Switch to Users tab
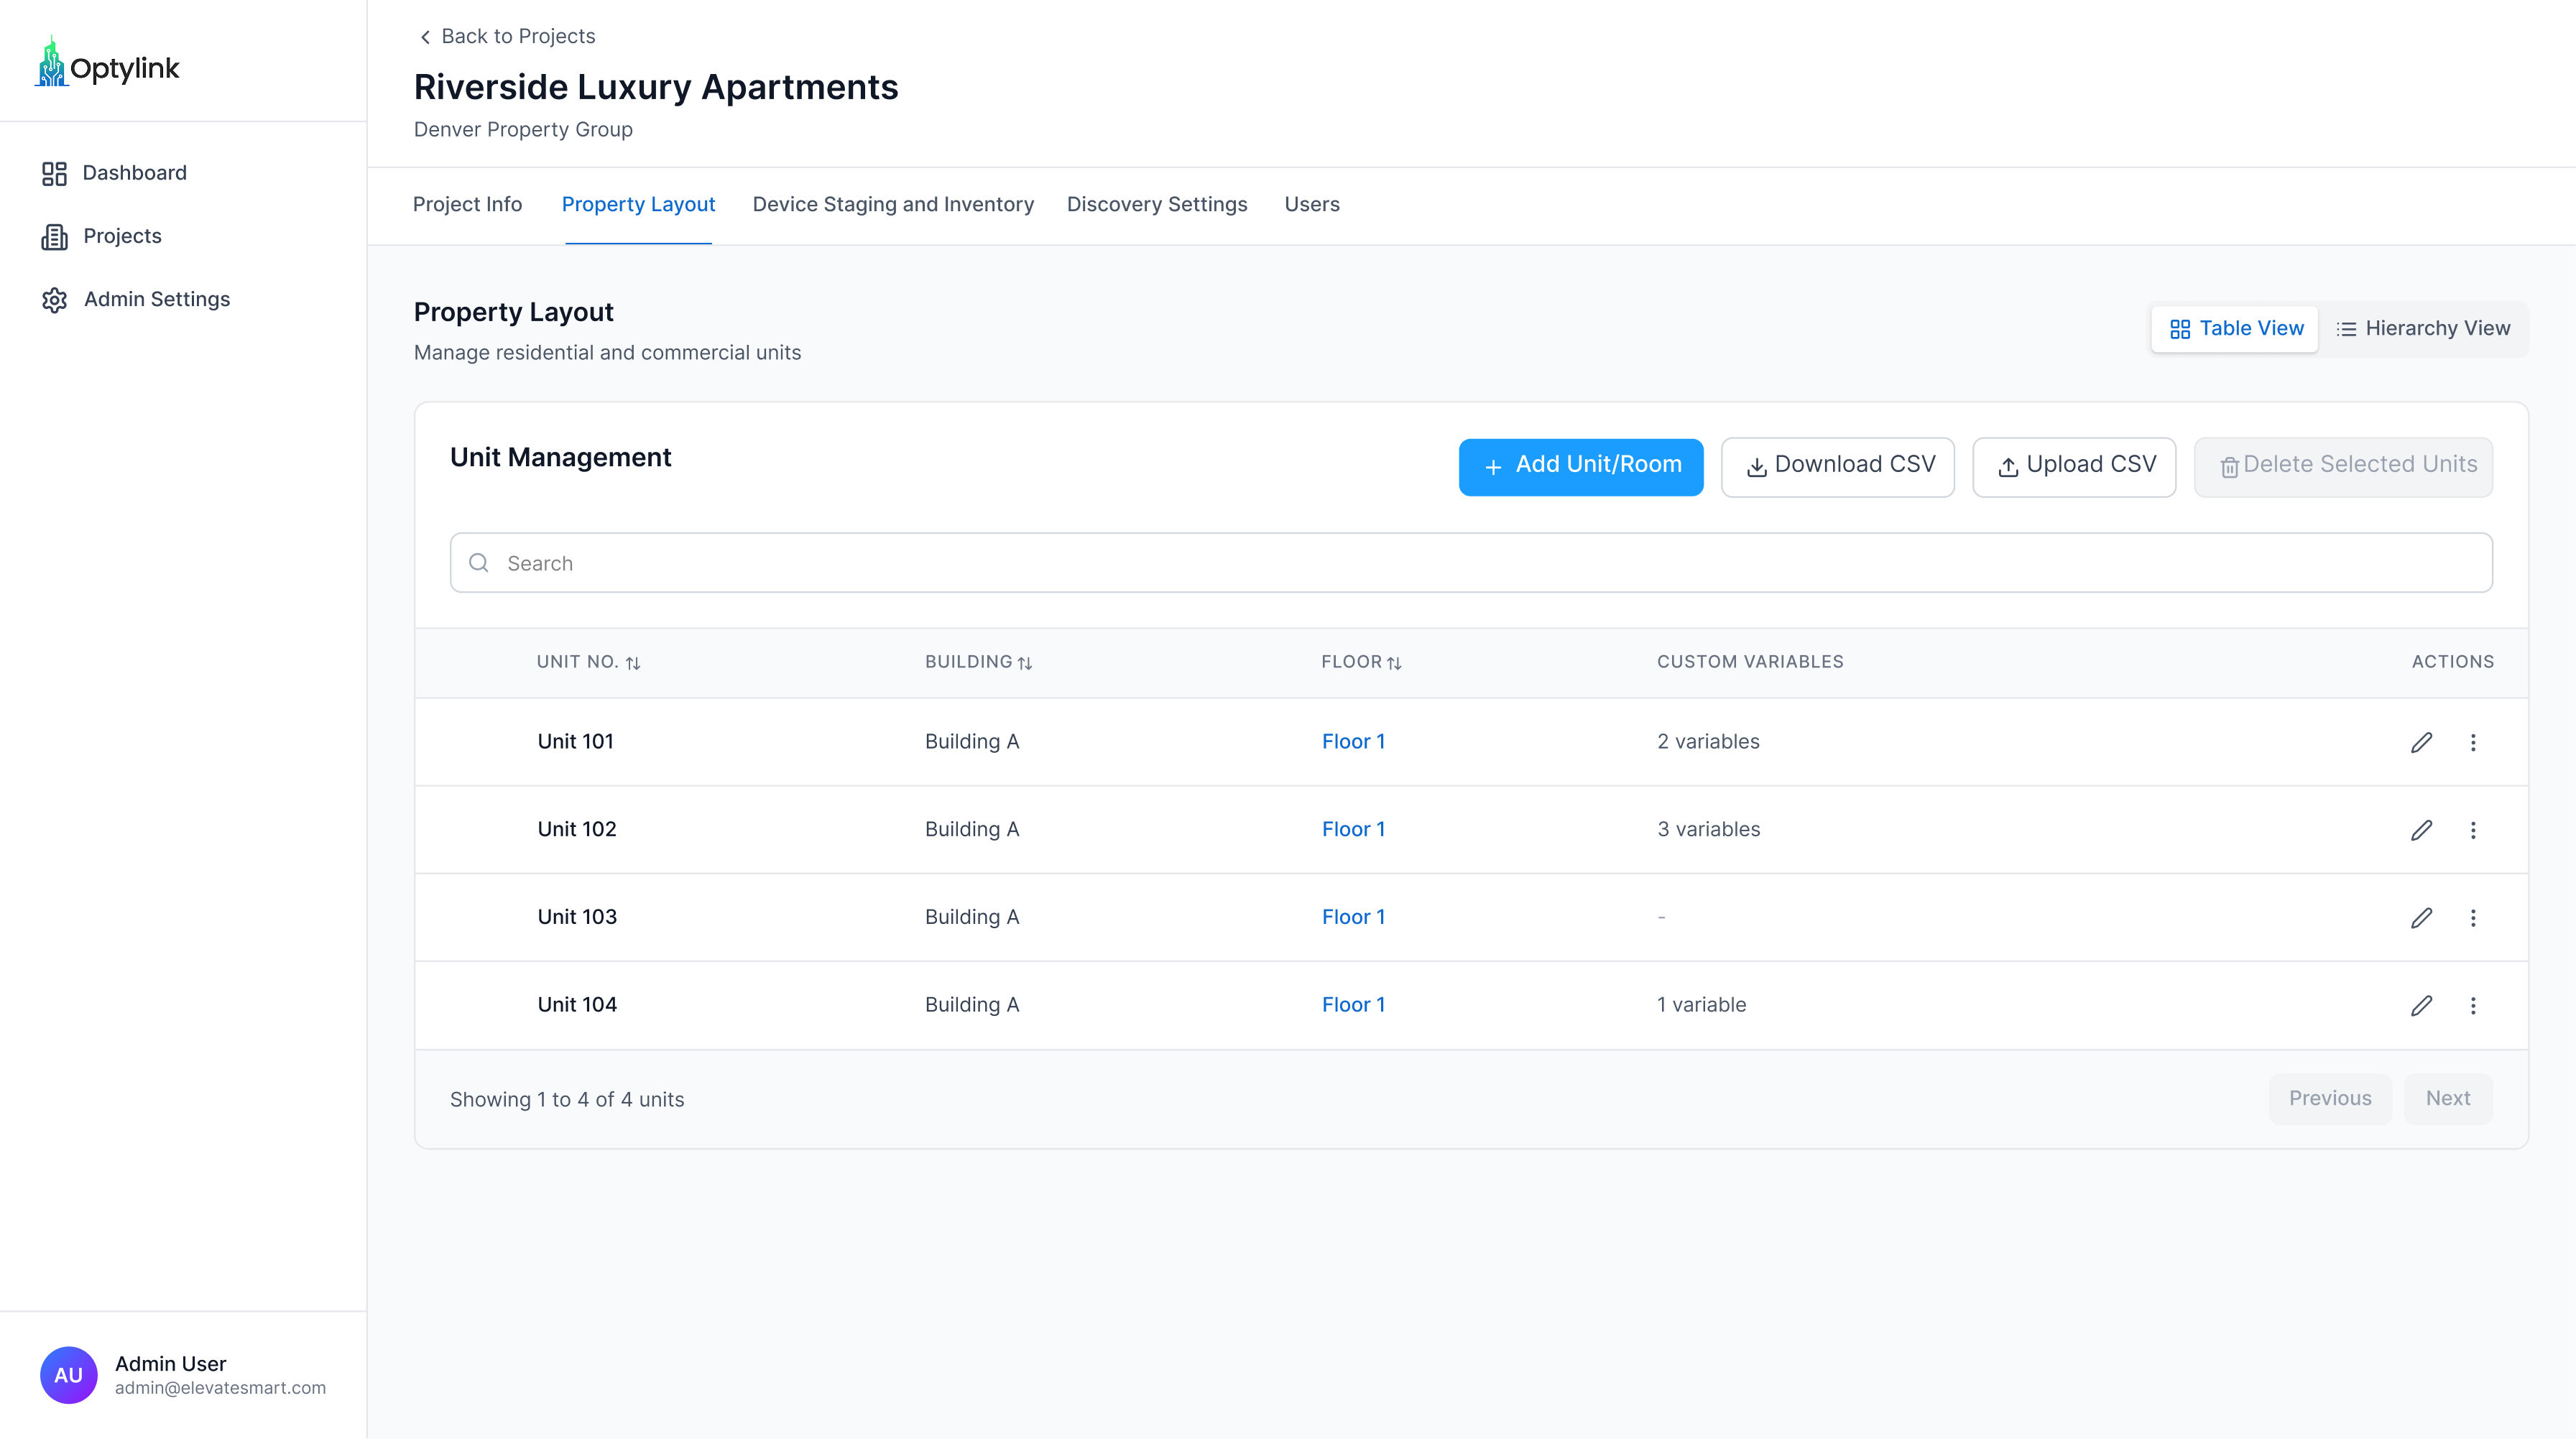This screenshot has width=2576, height=1439. (1312, 204)
